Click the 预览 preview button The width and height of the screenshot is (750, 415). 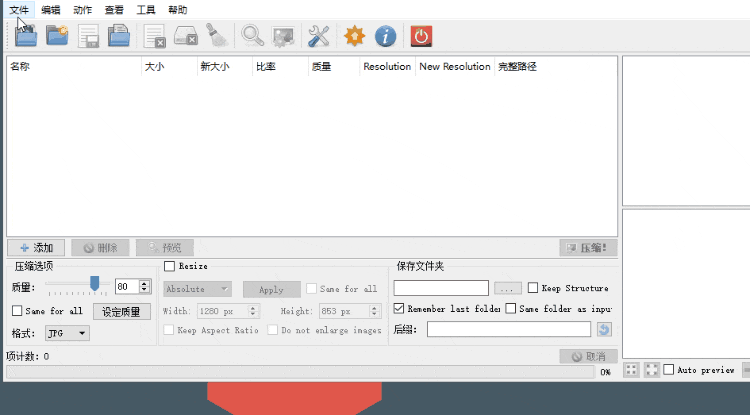point(165,248)
